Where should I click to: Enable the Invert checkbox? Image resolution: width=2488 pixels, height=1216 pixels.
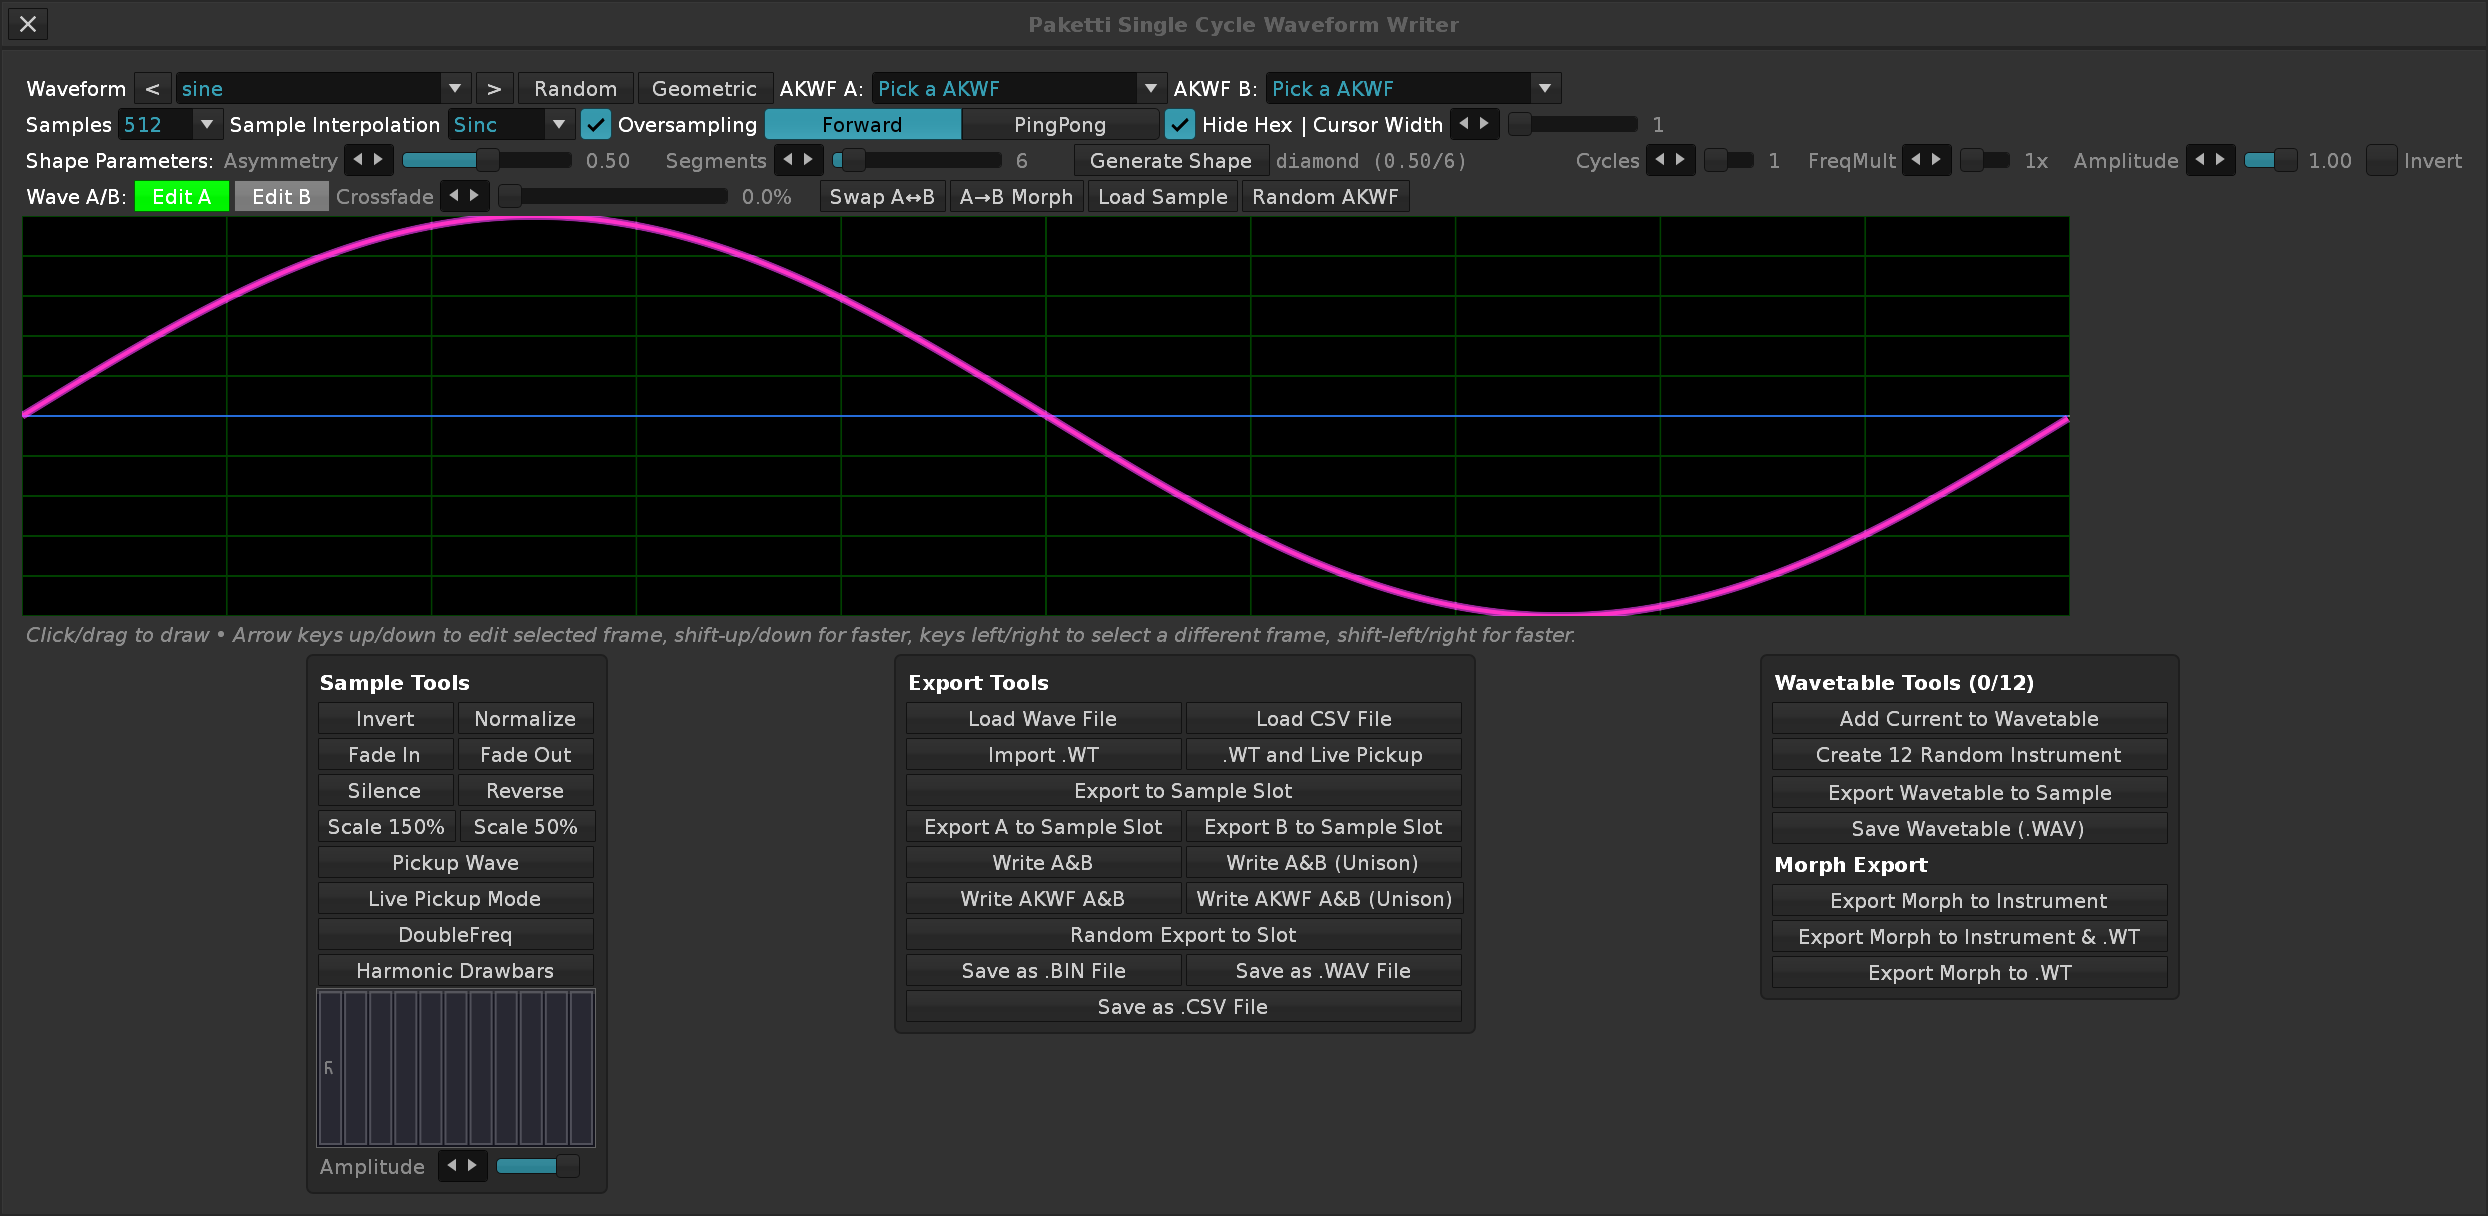pos(2382,160)
